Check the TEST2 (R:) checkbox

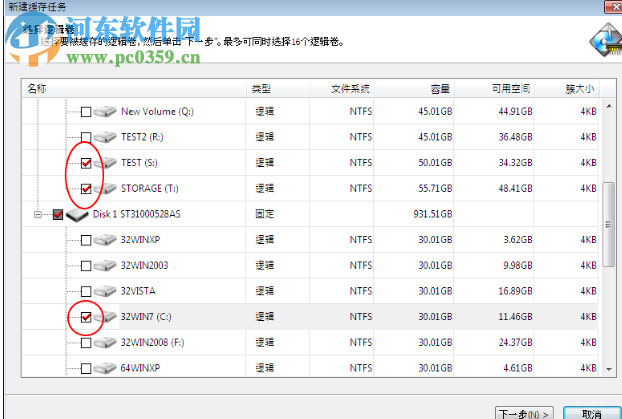pyautogui.click(x=86, y=137)
